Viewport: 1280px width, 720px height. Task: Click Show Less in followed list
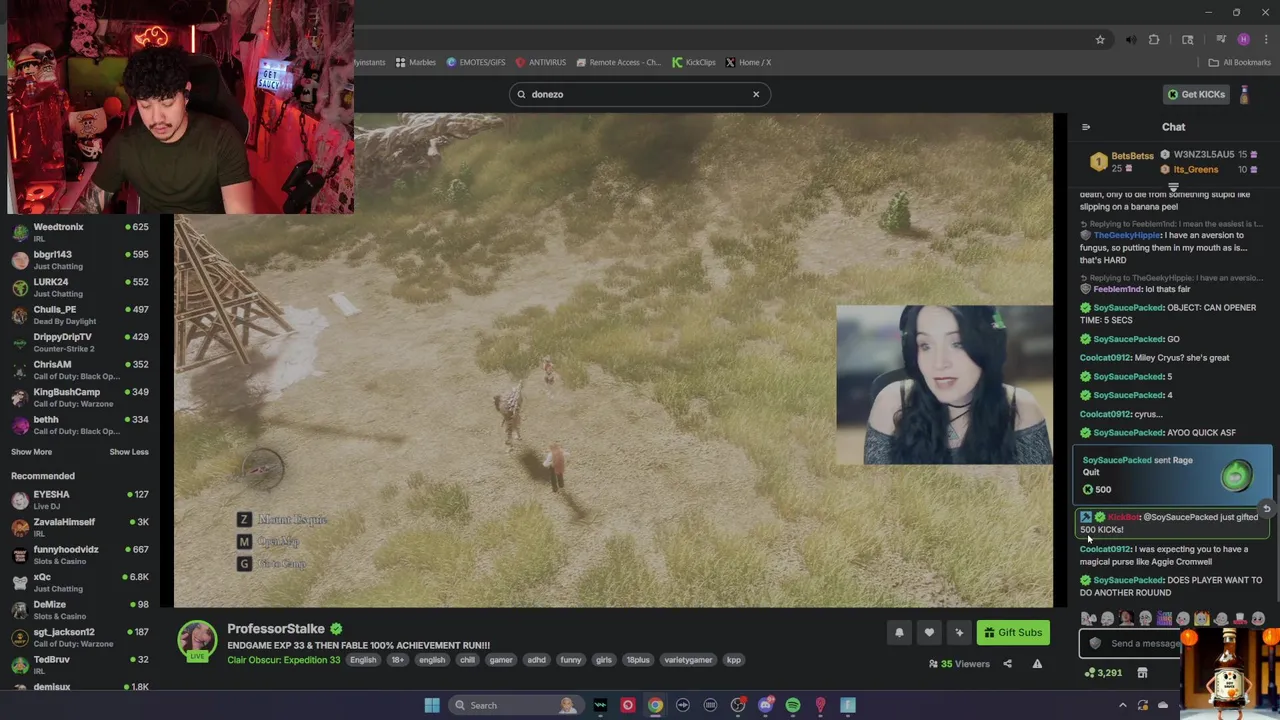(x=129, y=452)
